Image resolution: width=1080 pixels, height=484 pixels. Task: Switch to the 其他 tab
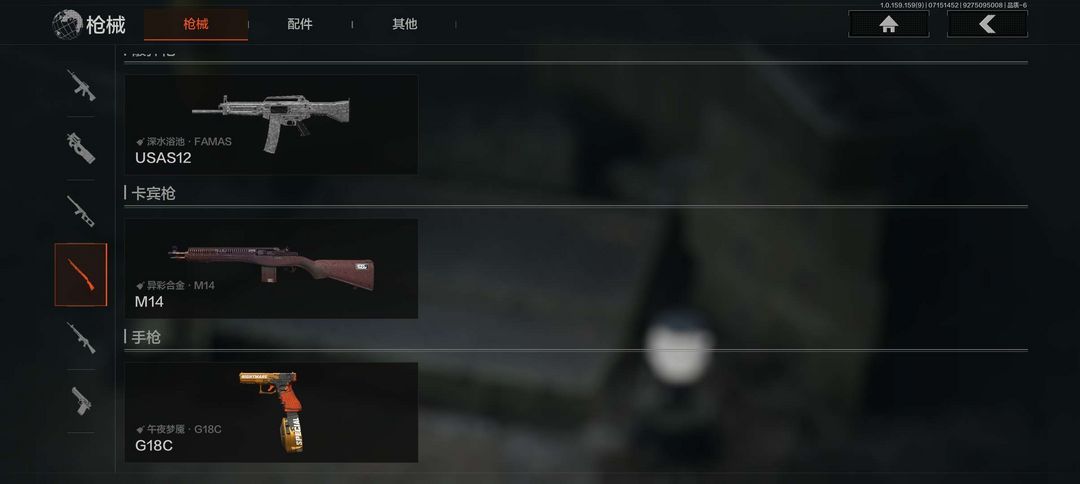[404, 24]
